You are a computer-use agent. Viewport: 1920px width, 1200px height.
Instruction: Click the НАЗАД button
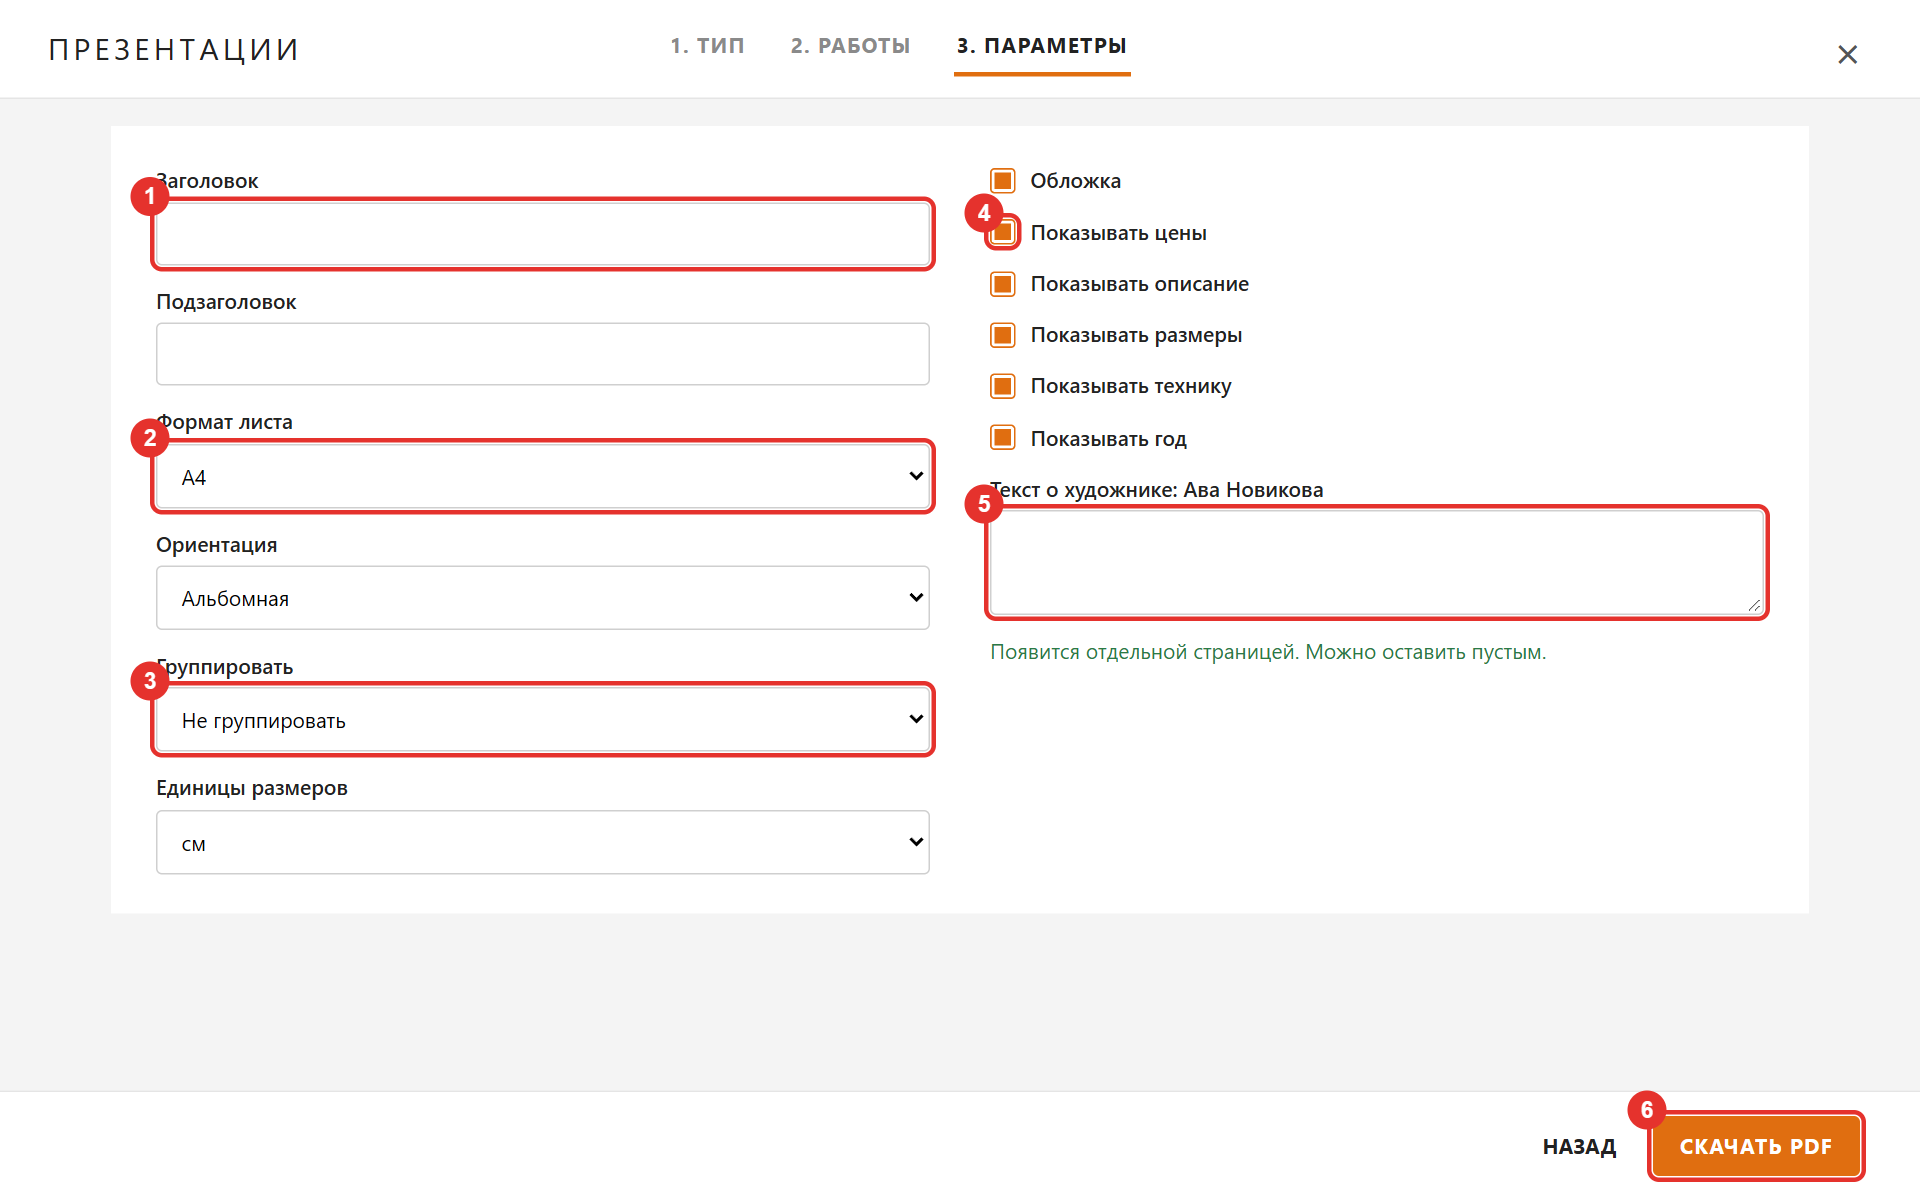pos(1579,1147)
